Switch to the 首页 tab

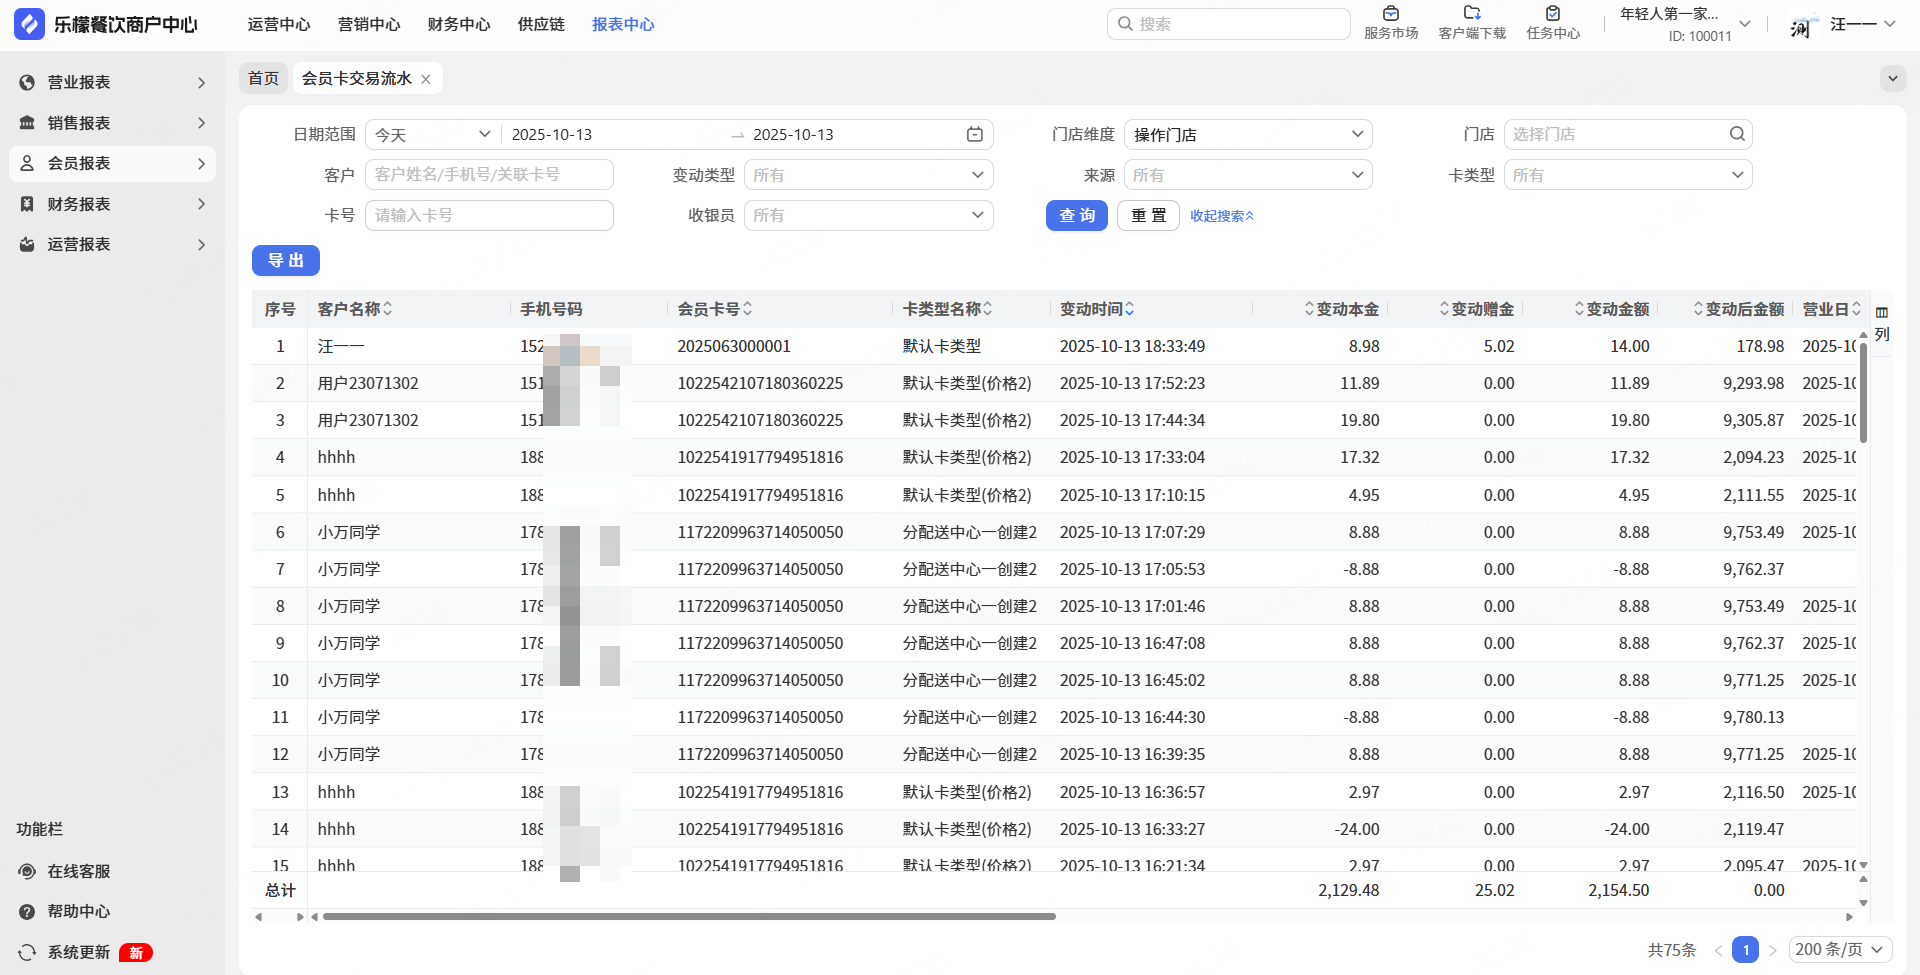pyautogui.click(x=263, y=78)
